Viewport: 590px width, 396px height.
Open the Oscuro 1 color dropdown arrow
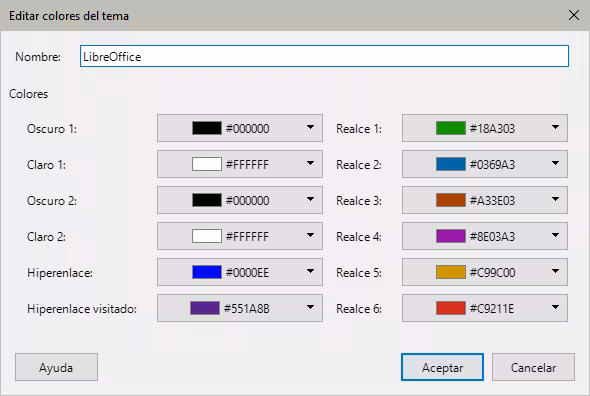[x=310, y=128]
